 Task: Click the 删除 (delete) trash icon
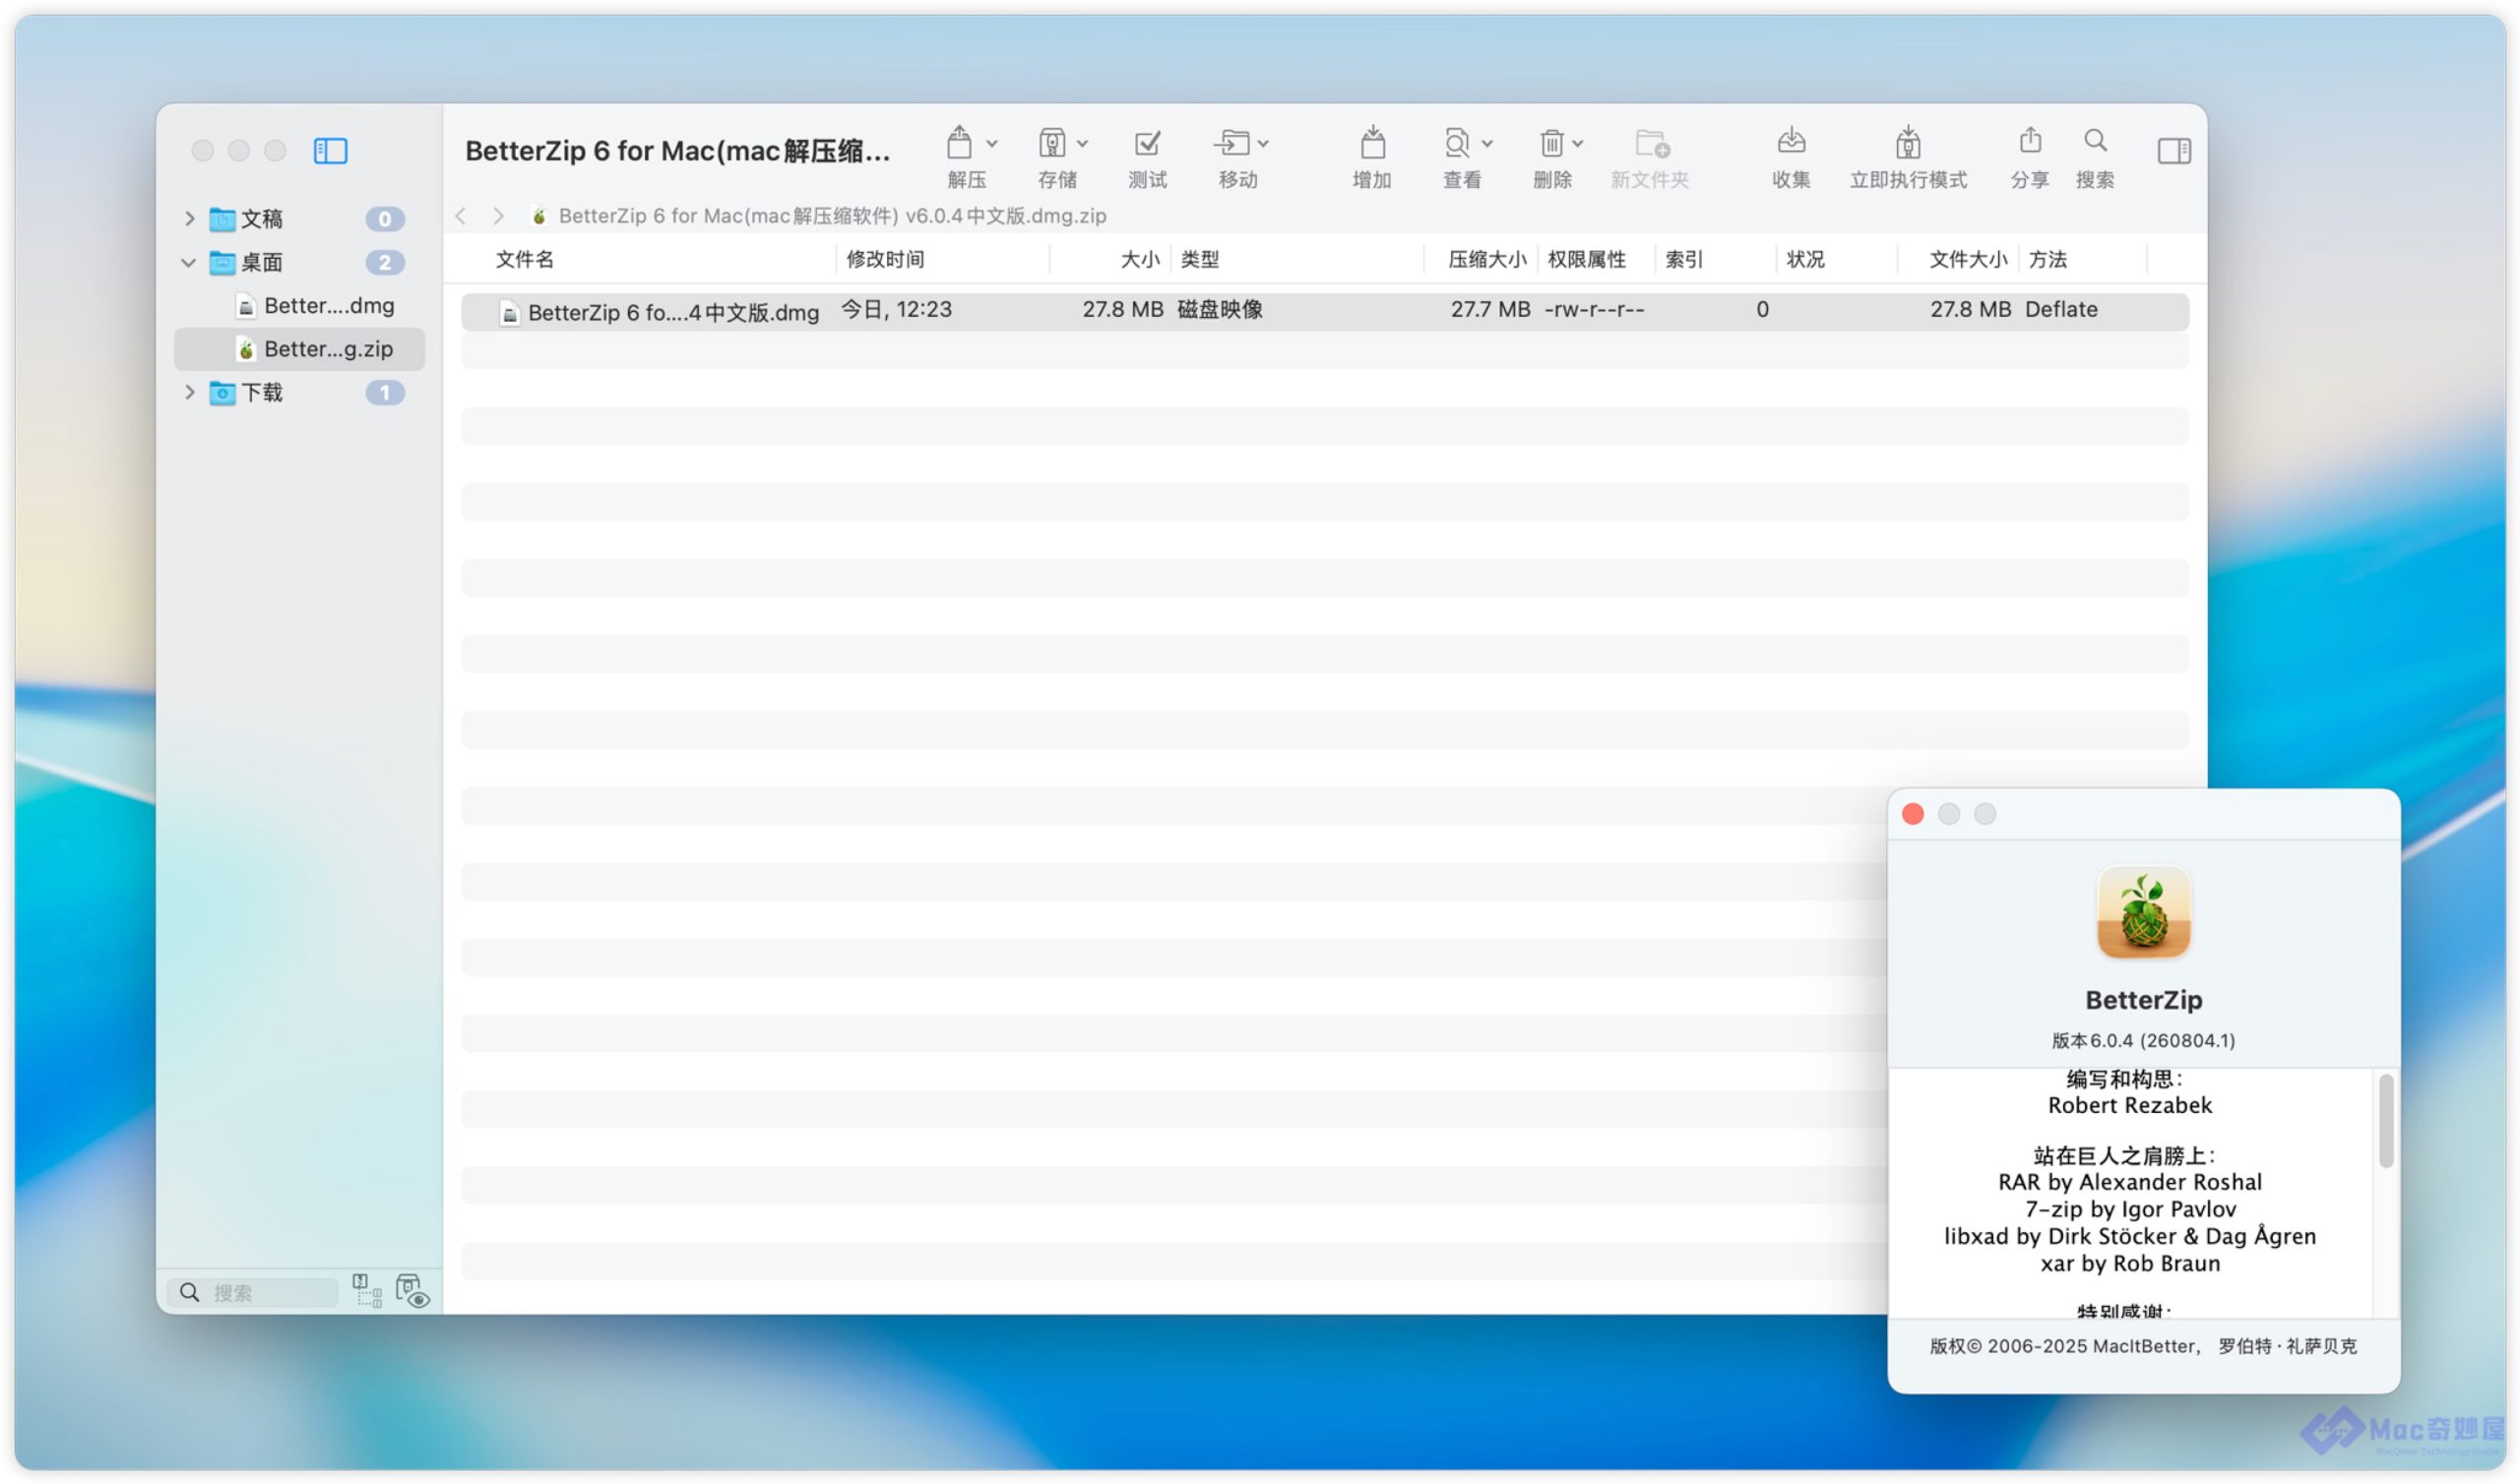(x=1551, y=143)
